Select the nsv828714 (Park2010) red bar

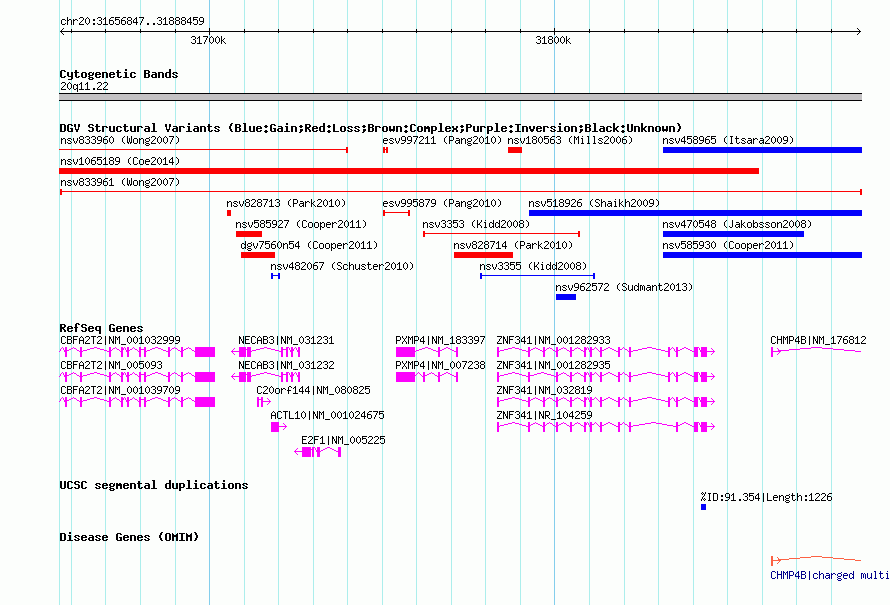[x=483, y=255]
